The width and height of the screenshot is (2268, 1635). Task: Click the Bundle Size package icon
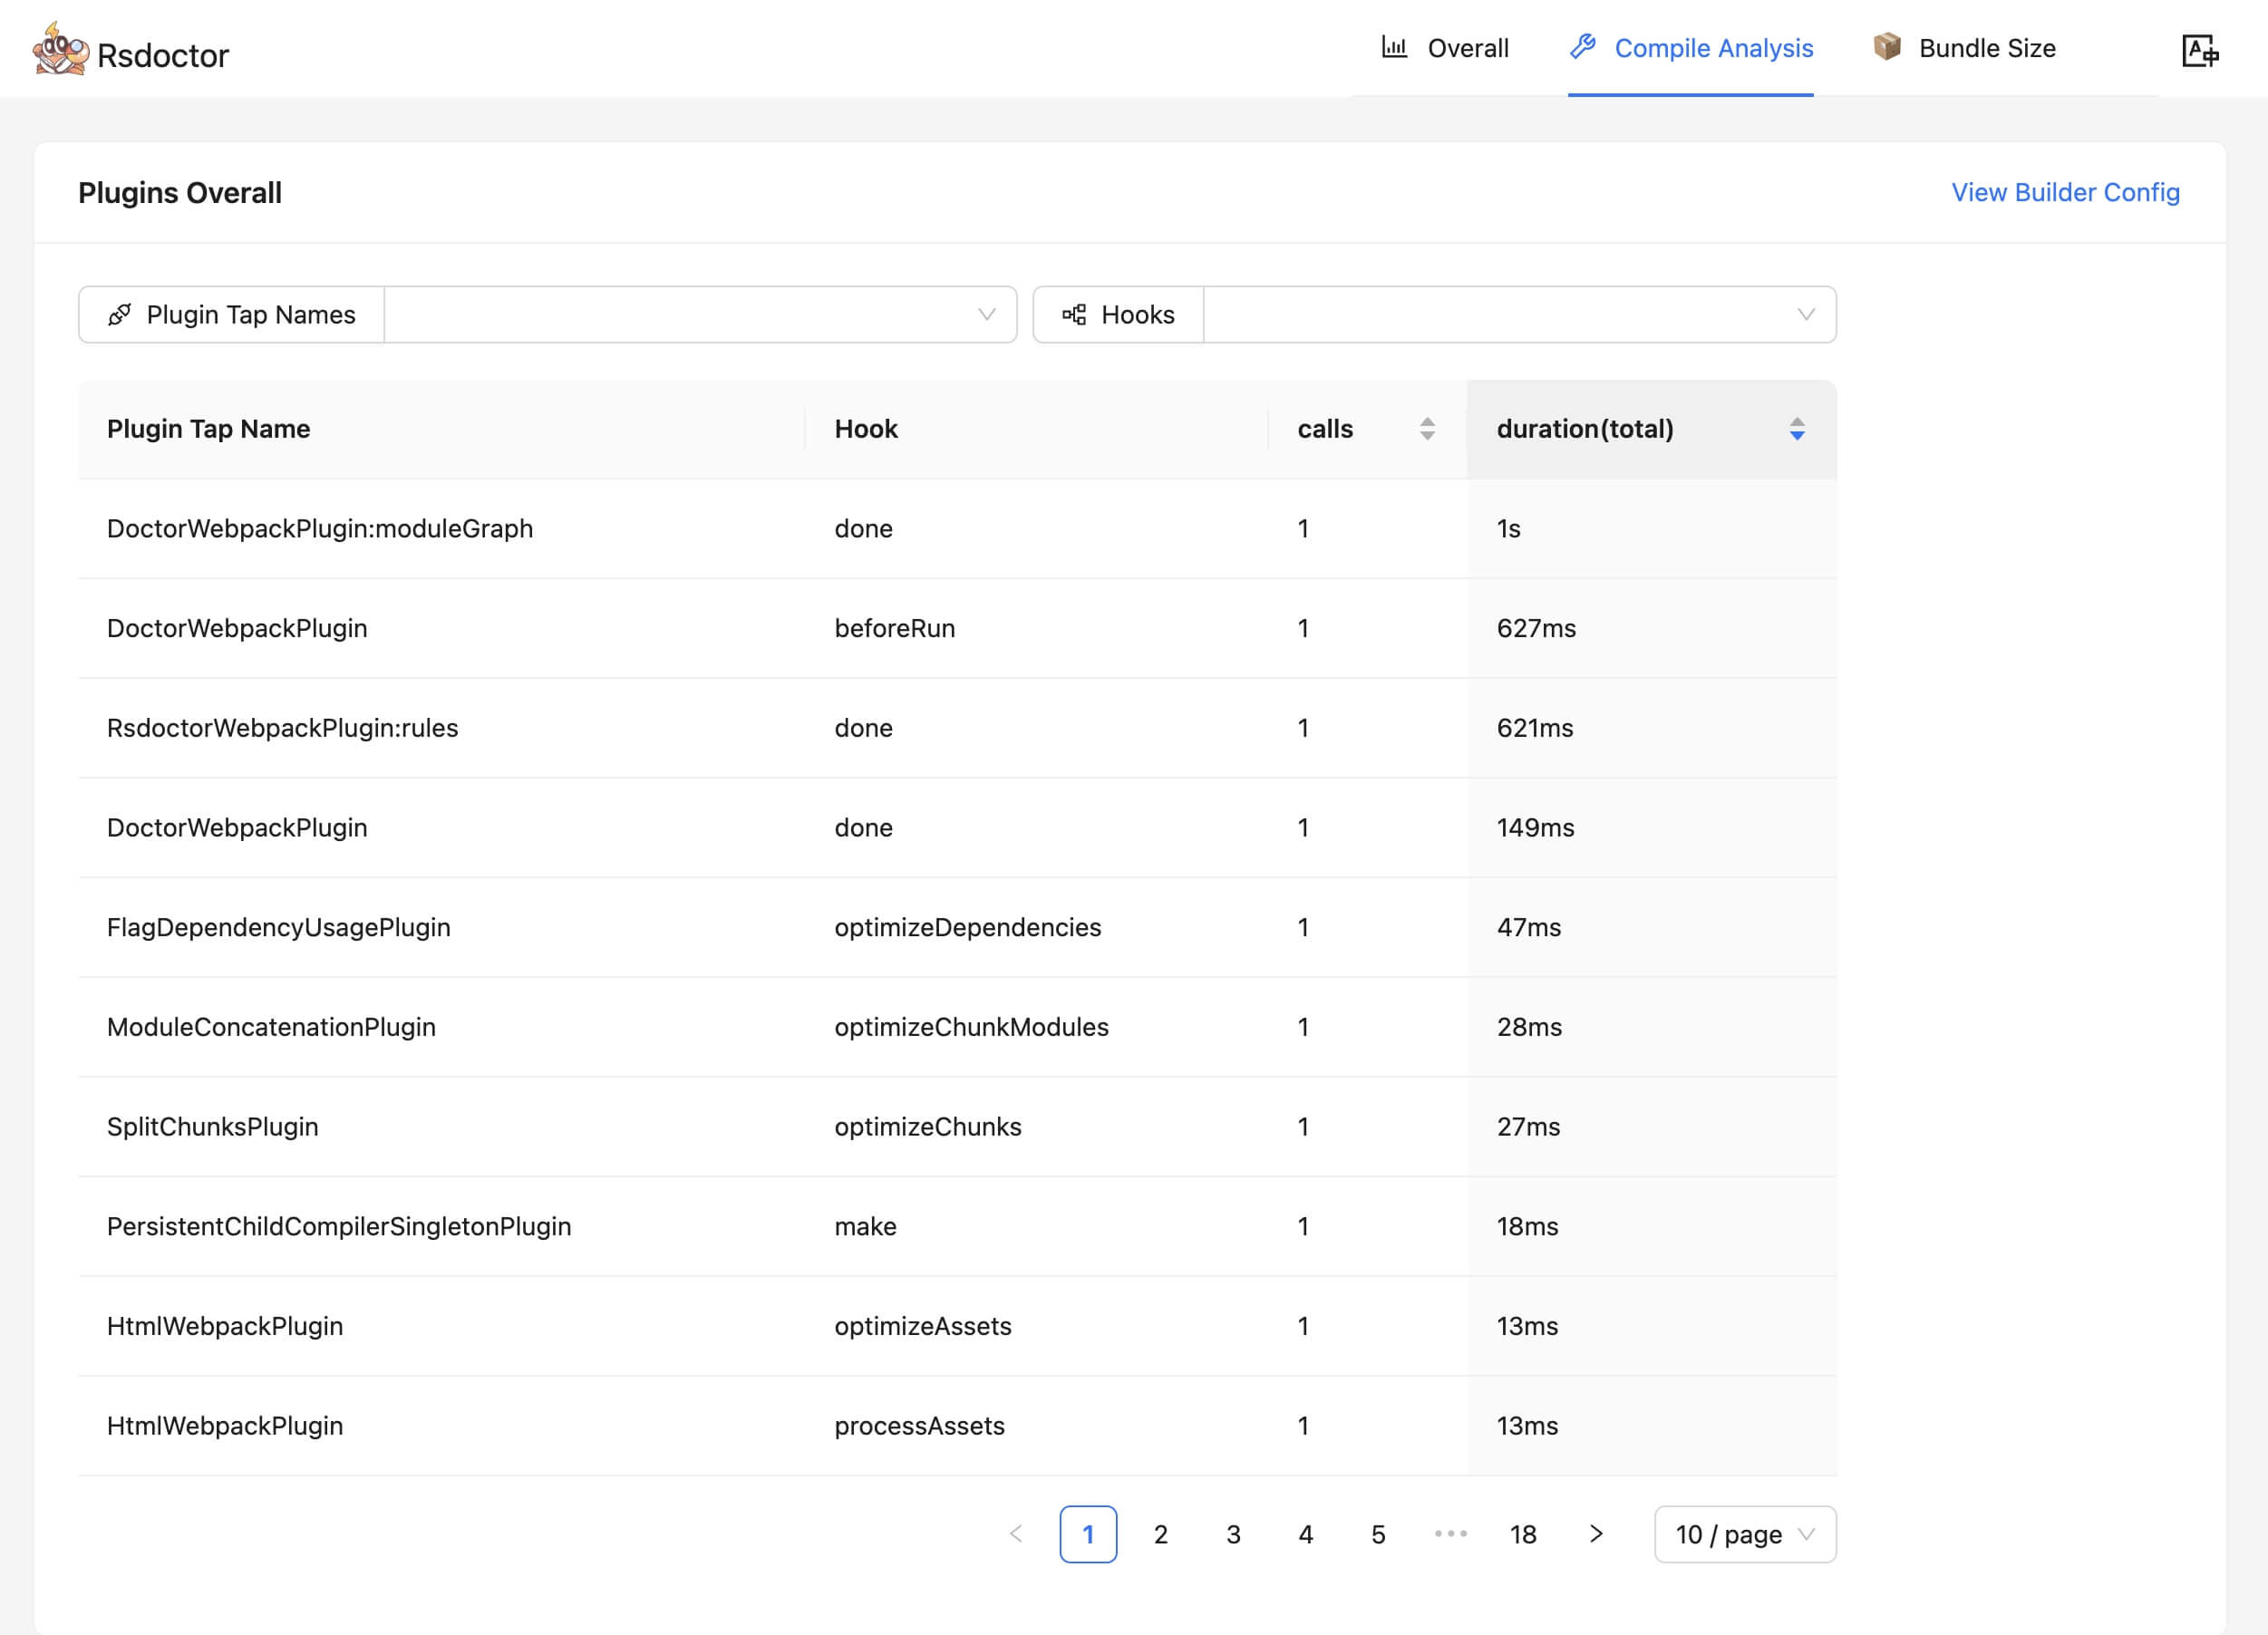(1887, 47)
